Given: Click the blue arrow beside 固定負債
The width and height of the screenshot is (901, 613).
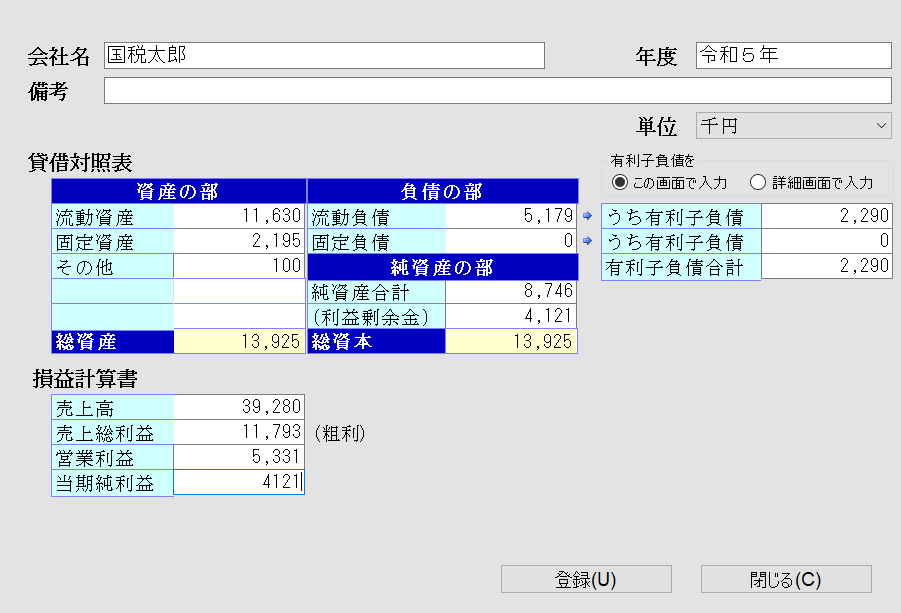Looking at the screenshot, I should tap(586, 240).
